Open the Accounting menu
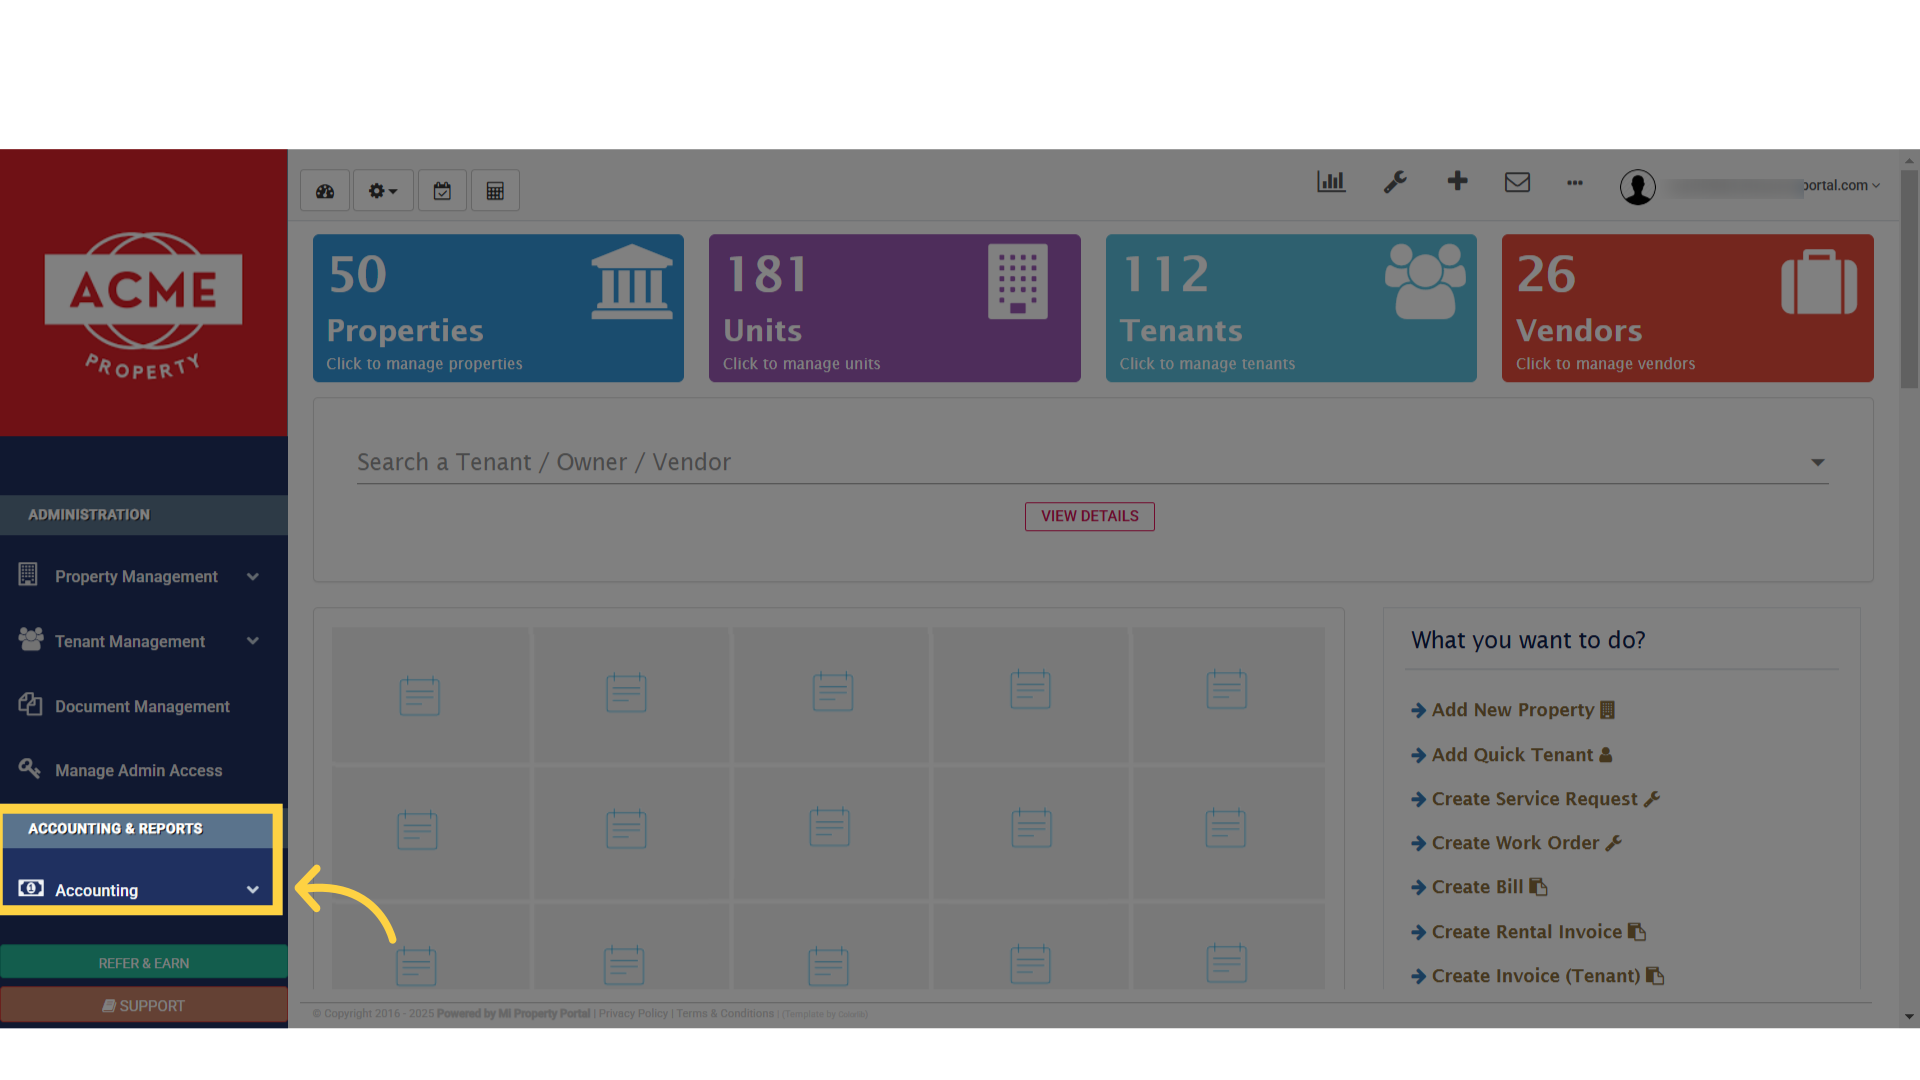Viewport: 1920px width, 1080px height. (x=143, y=890)
